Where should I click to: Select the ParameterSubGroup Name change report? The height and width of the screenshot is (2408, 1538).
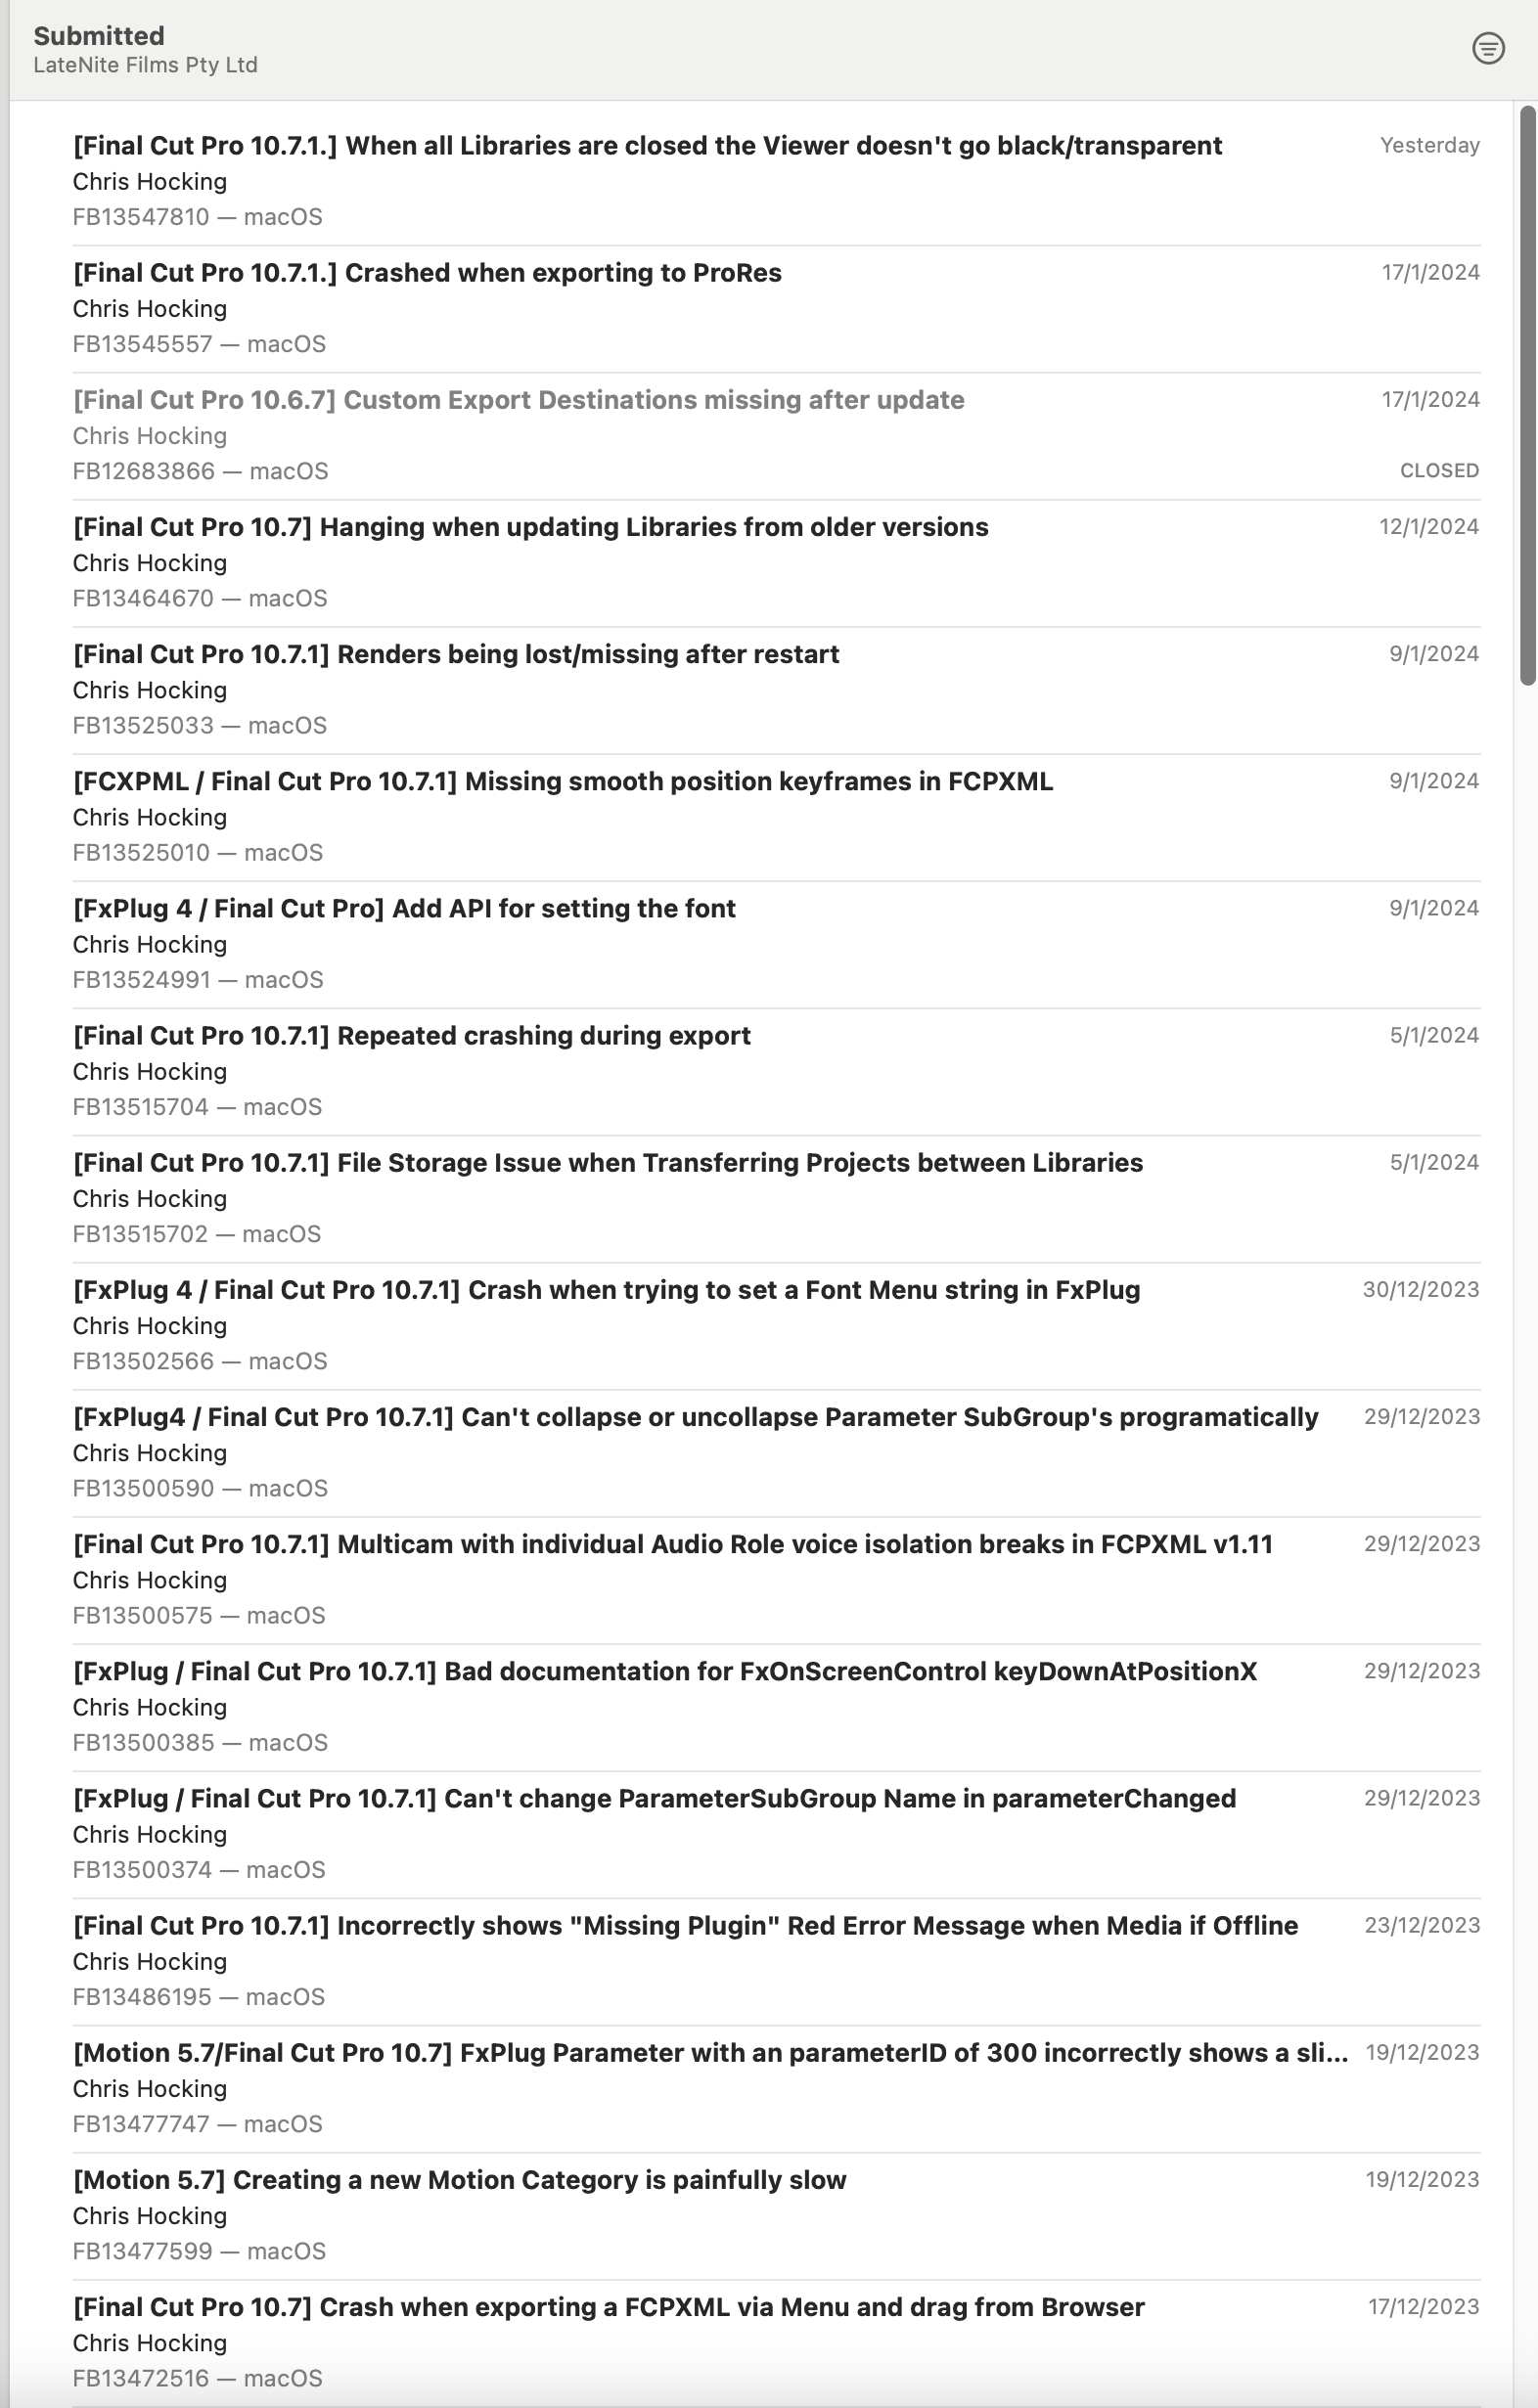(654, 1797)
